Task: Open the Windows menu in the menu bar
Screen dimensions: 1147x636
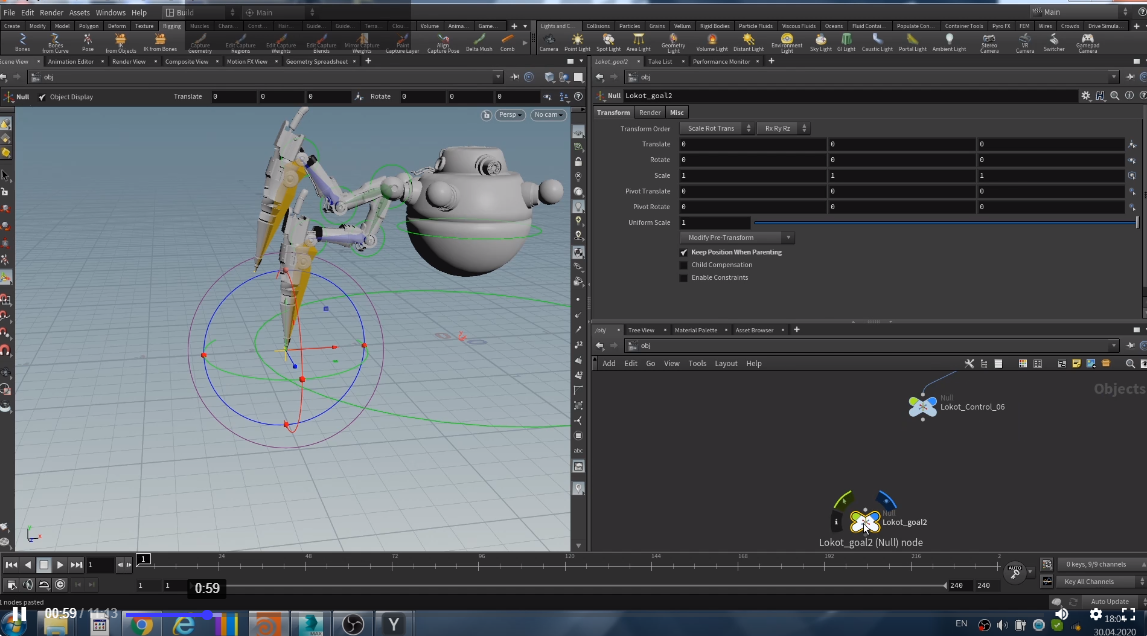Action: pyautogui.click(x=110, y=13)
